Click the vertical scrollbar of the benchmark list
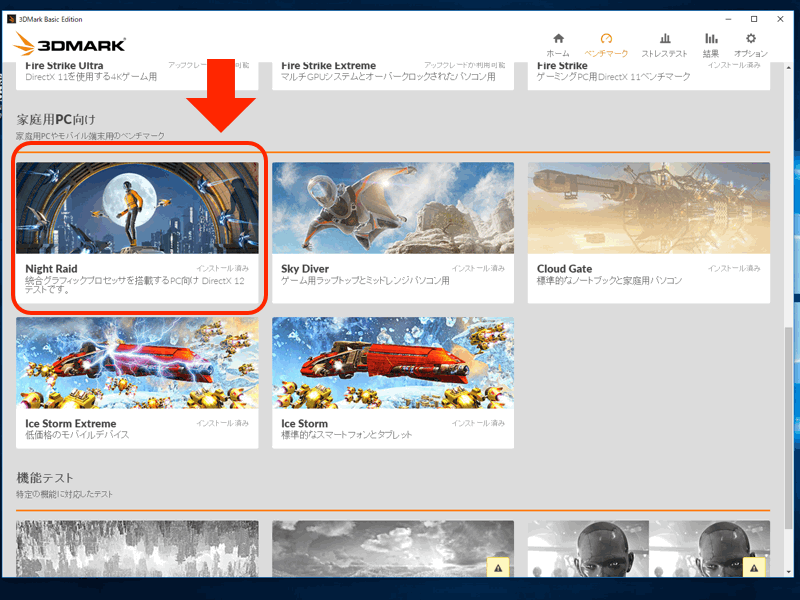 point(789,429)
